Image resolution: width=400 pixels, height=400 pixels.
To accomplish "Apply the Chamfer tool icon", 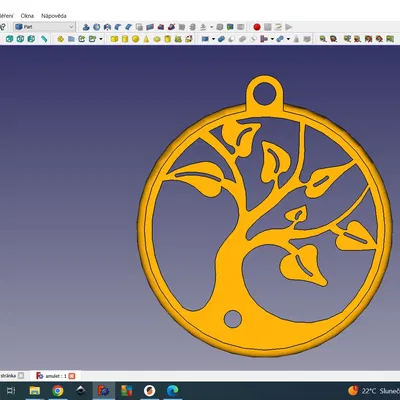I will click(x=128, y=27).
